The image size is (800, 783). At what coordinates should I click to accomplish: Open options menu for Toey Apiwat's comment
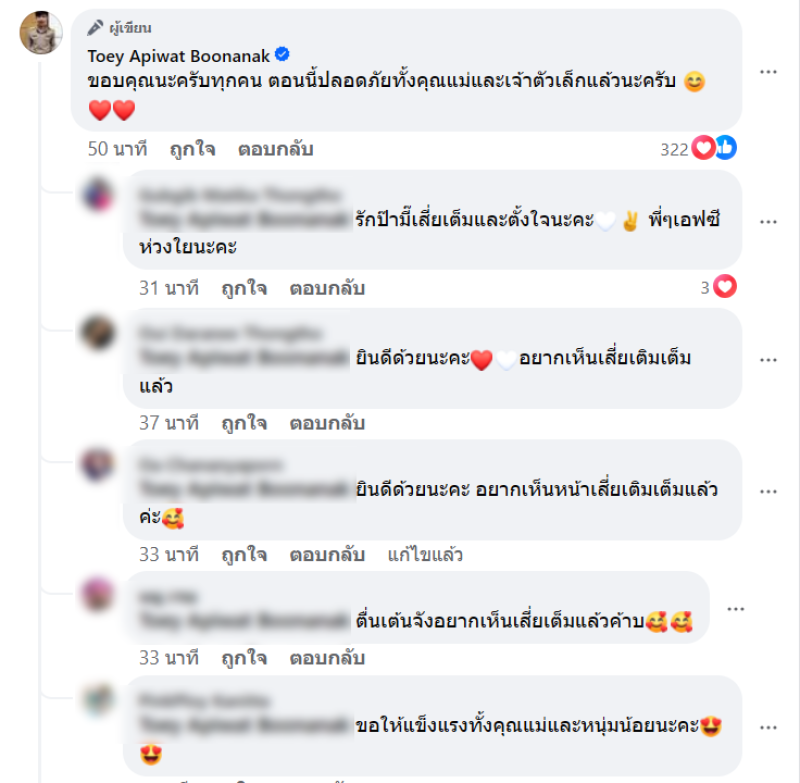(x=768, y=71)
